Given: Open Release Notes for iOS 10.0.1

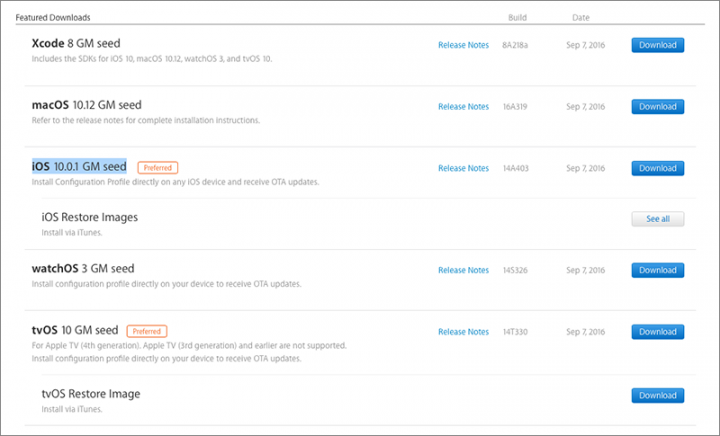Looking at the screenshot, I should (463, 168).
